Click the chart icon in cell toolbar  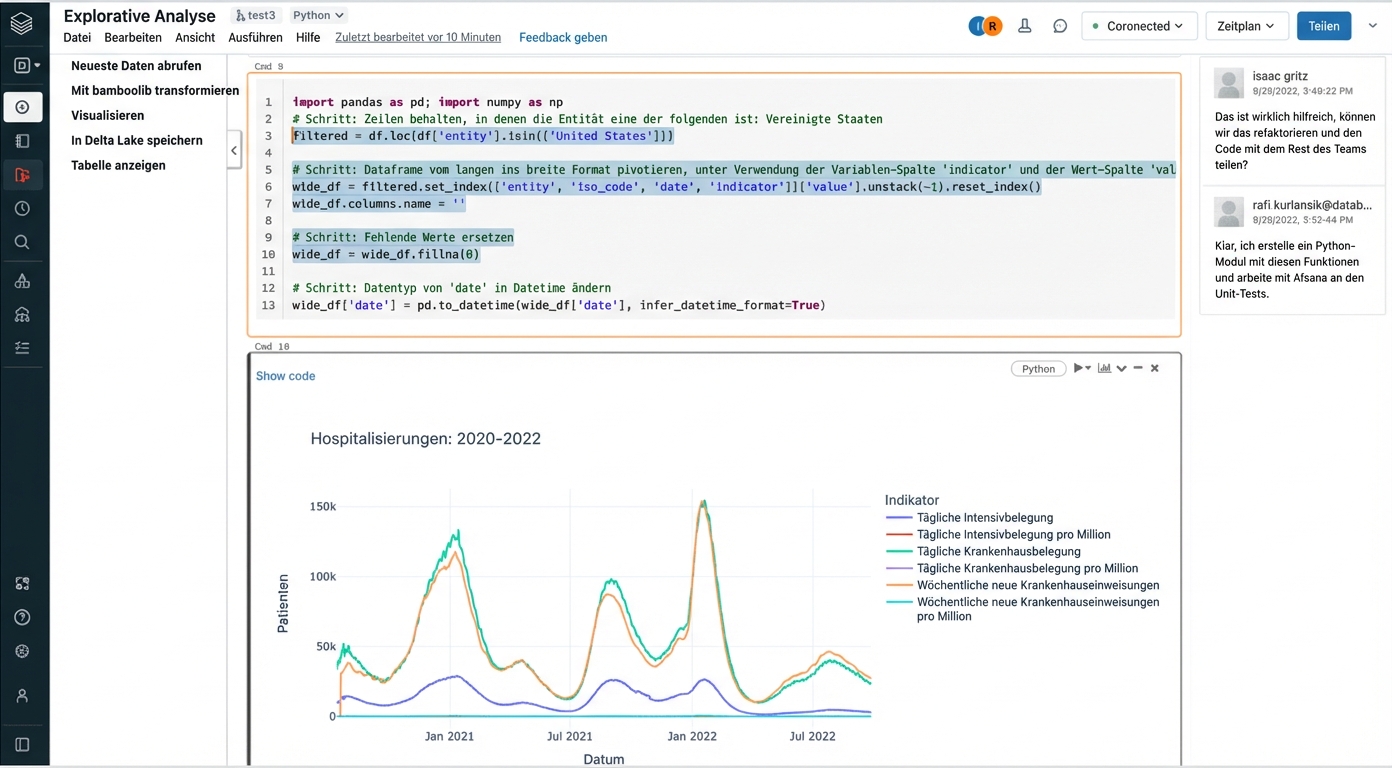click(x=1104, y=368)
